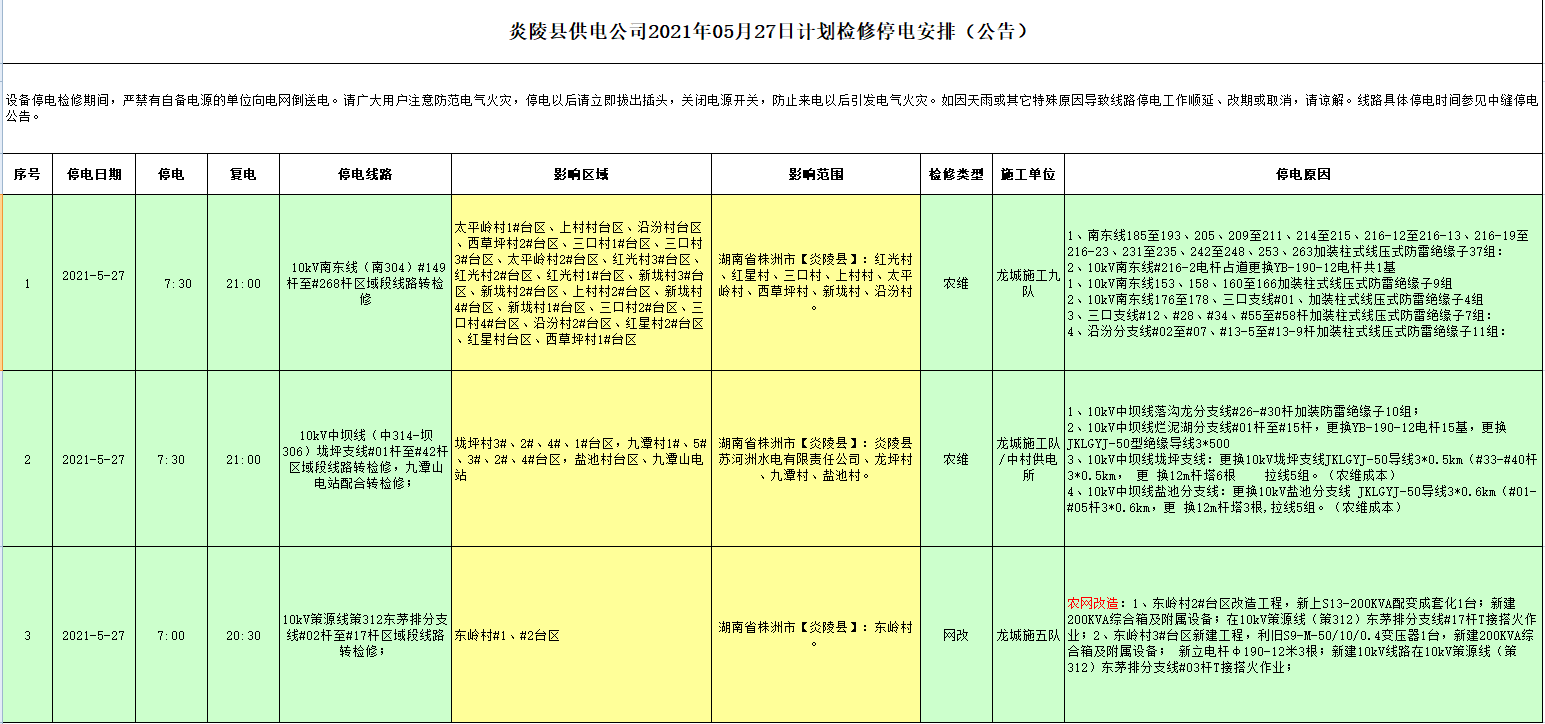Select the 检修类型 column header

click(x=956, y=174)
